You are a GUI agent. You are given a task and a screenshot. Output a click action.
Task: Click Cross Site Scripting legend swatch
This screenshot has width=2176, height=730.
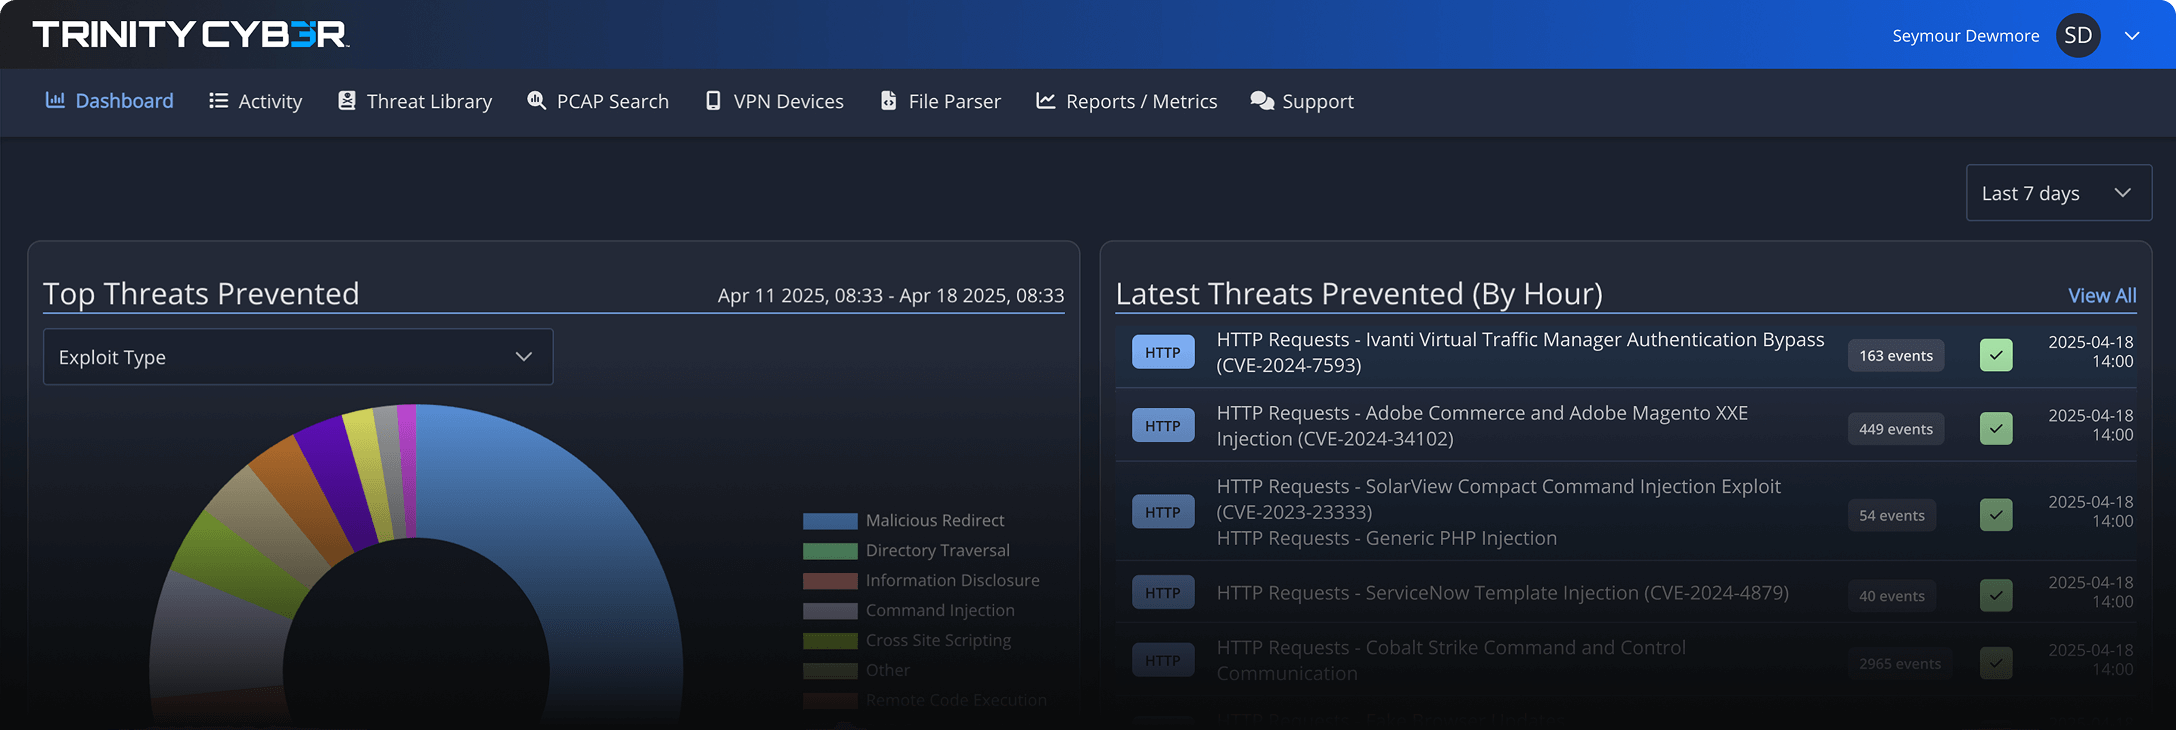[830, 641]
